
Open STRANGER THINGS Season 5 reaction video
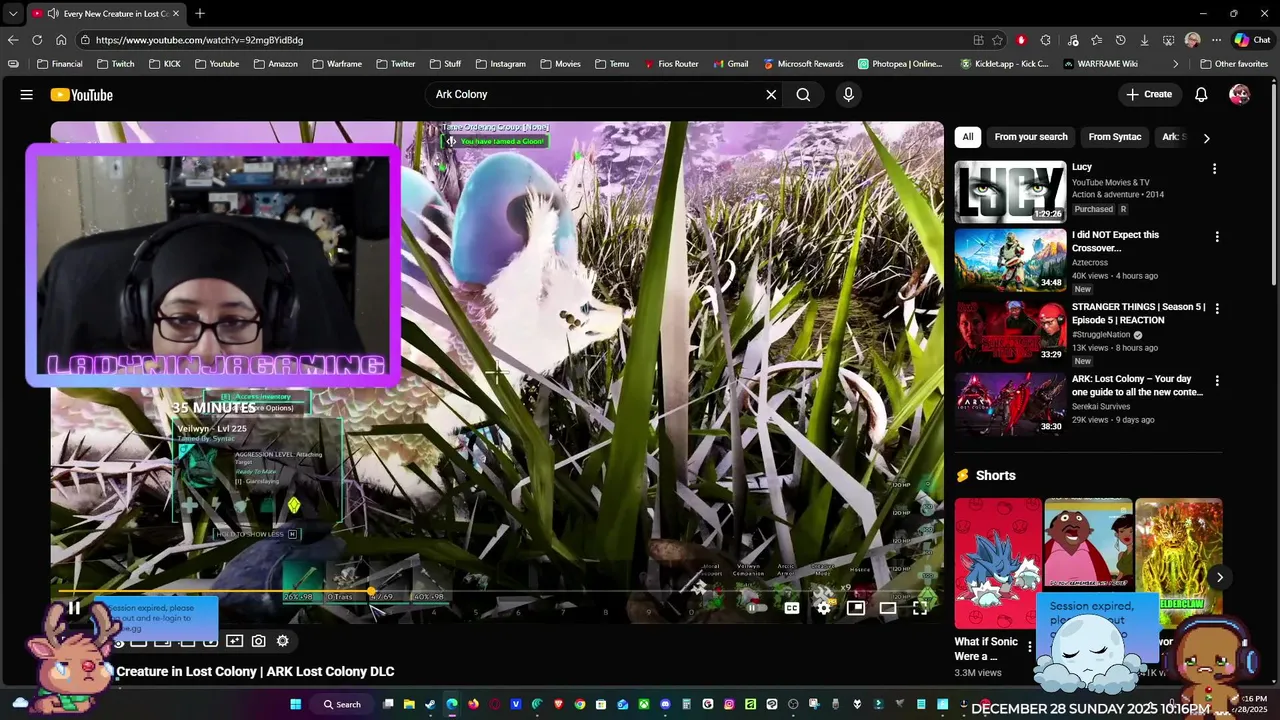1010,332
